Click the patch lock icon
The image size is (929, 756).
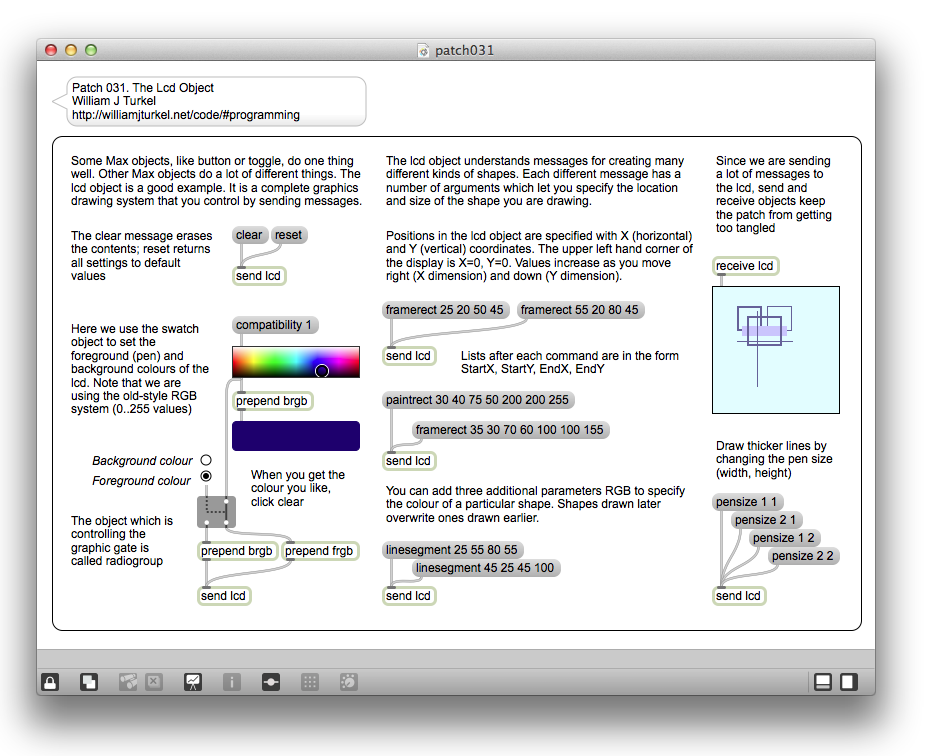tap(50, 682)
